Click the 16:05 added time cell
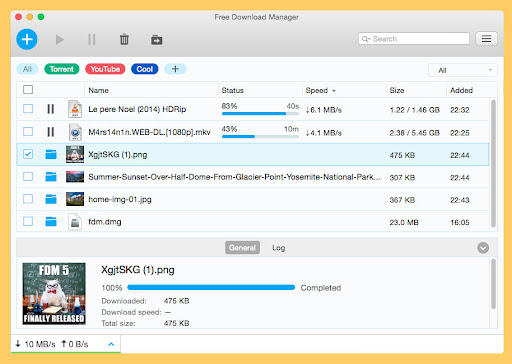 click(460, 222)
